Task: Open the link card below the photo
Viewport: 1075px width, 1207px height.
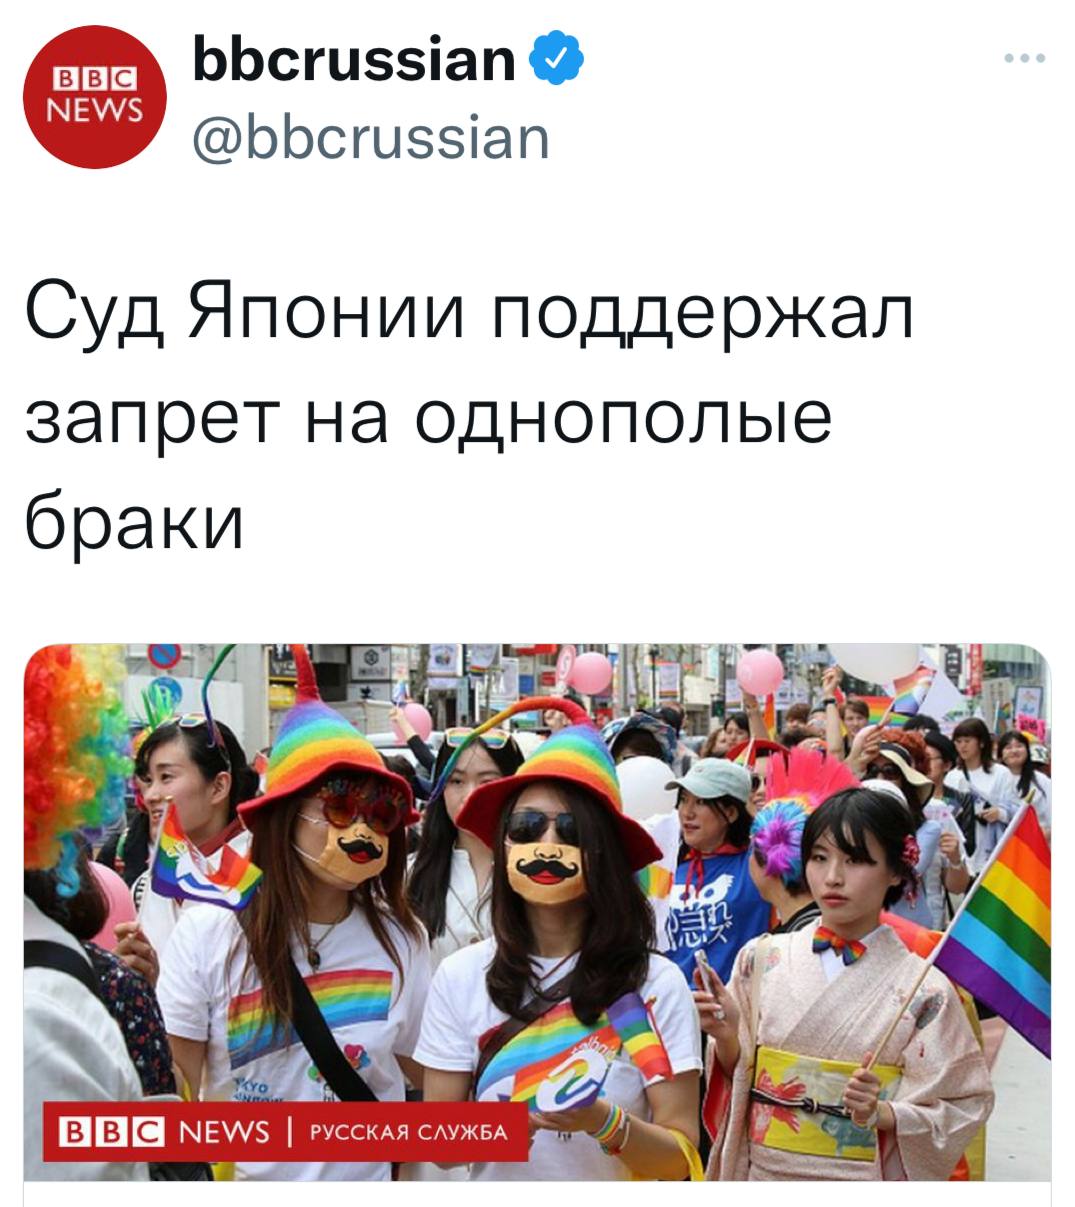Action: click(537, 1194)
